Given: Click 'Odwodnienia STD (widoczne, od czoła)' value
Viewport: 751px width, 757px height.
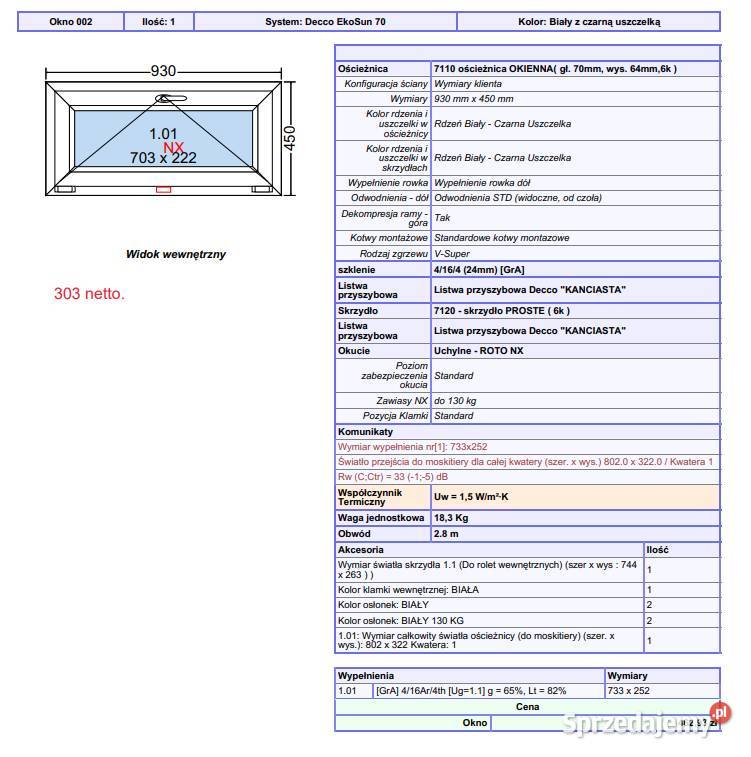Looking at the screenshot, I should (518, 198).
